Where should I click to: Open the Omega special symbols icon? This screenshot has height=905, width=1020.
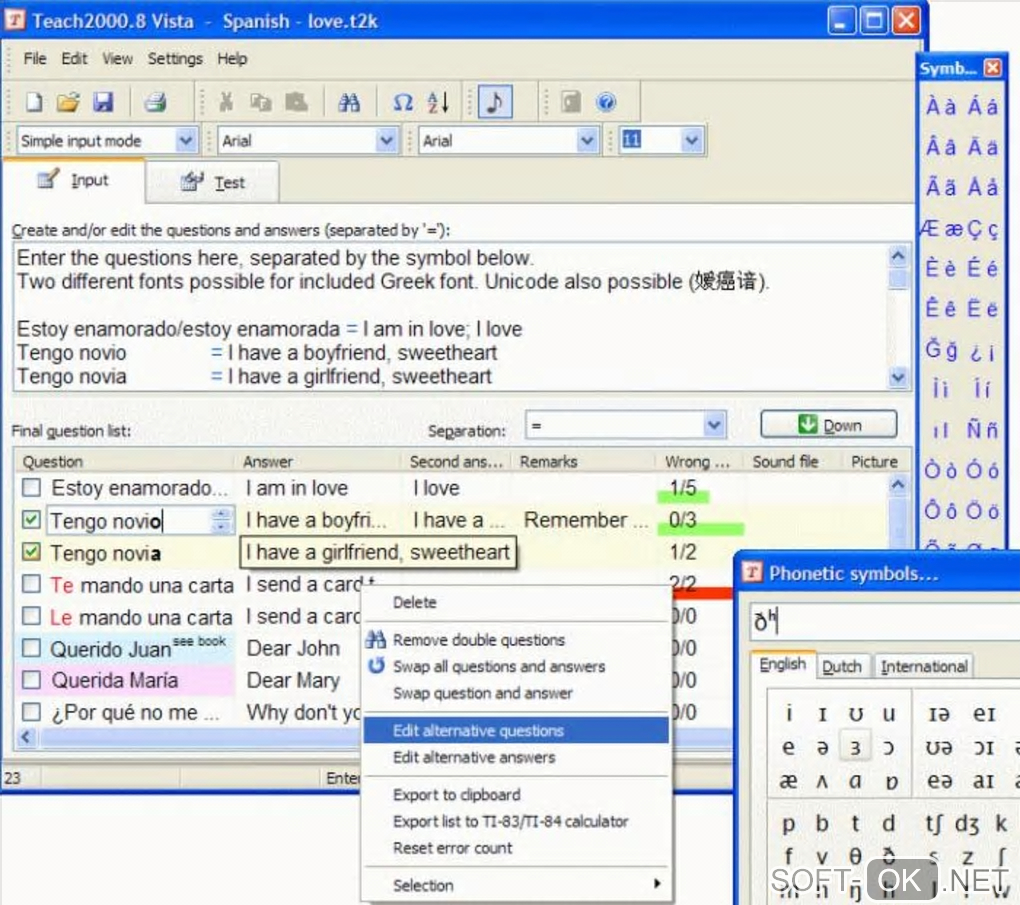pos(403,102)
